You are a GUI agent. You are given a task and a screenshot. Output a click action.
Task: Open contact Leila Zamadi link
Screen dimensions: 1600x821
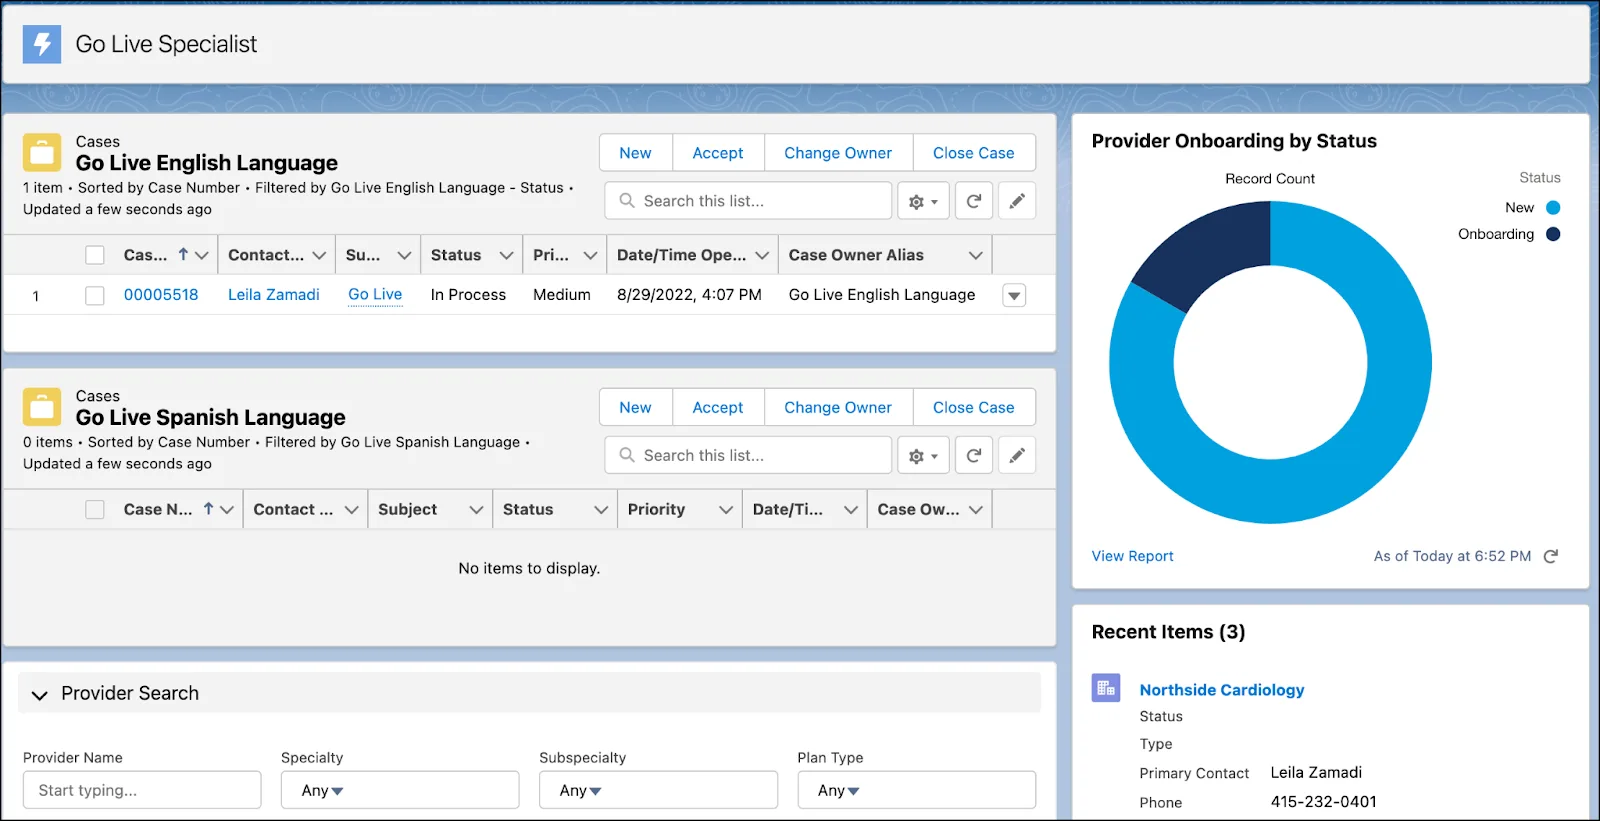pyautogui.click(x=274, y=295)
